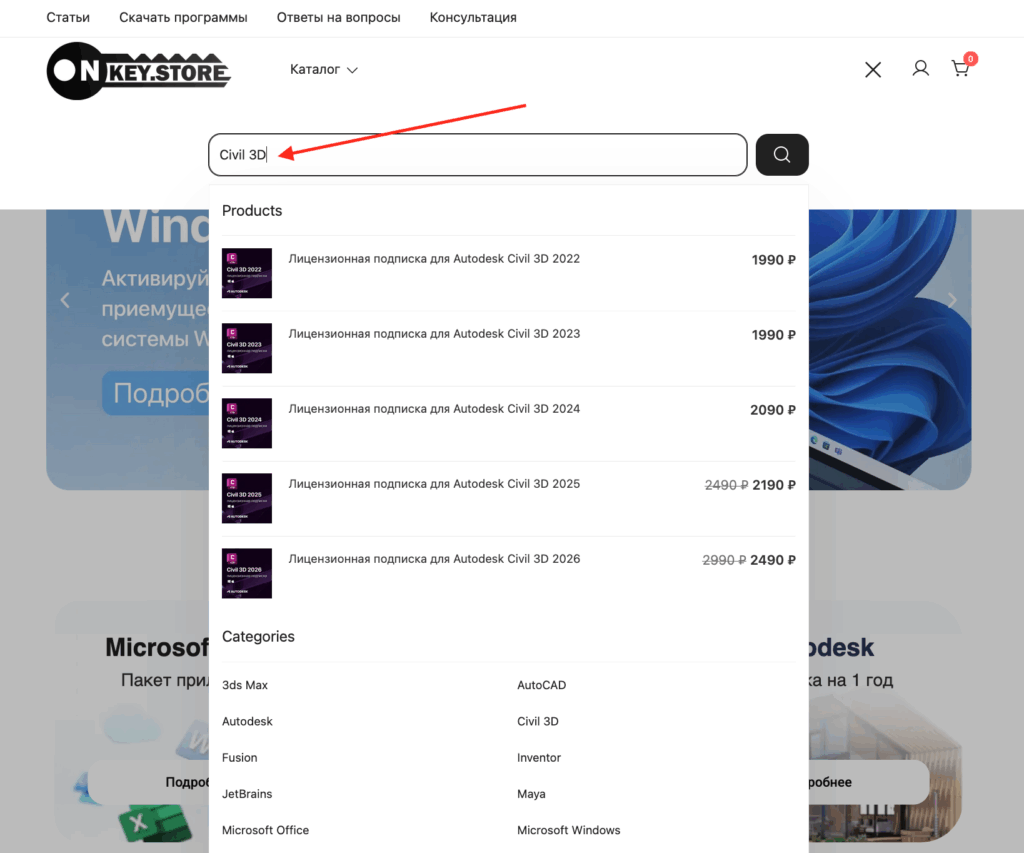Screen dimensions: 1024x853
Task: Open the shopping cart icon
Action: tap(961, 69)
